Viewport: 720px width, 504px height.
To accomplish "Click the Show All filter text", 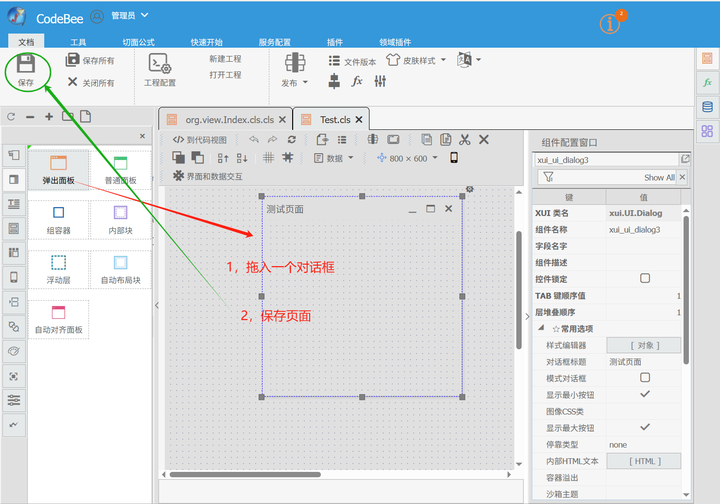I will point(659,177).
